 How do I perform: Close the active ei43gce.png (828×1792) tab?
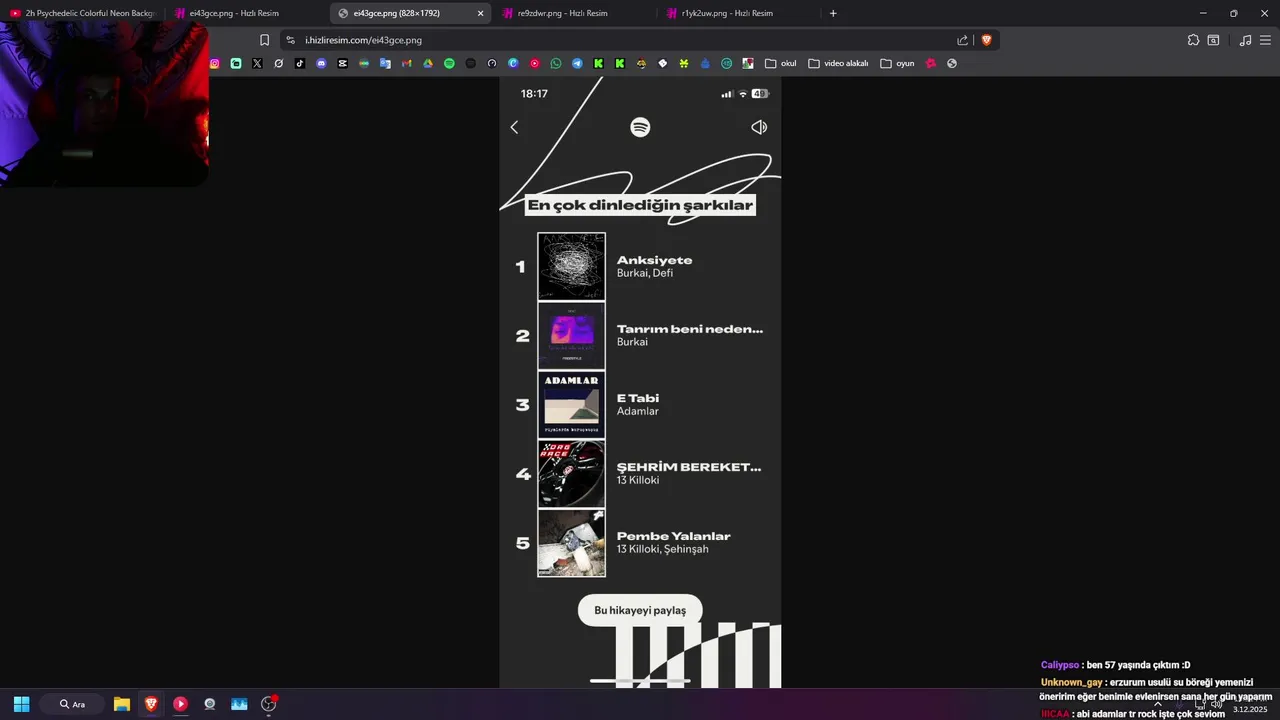[481, 13]
